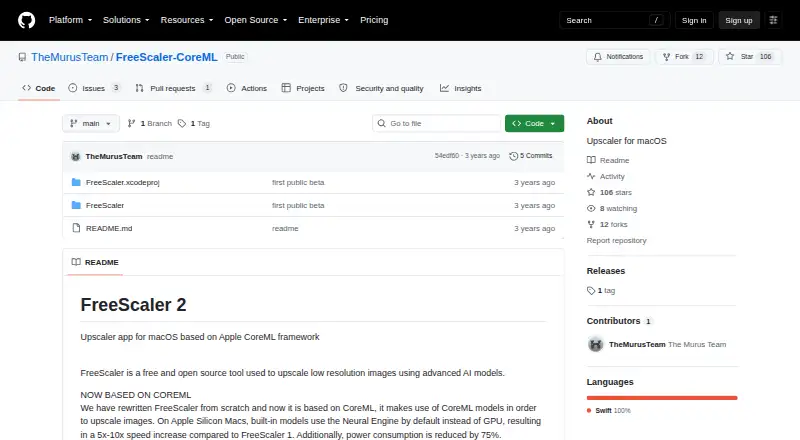View the 5 Commits history
The image size is (800, 440).
click(x=531, y=156)
